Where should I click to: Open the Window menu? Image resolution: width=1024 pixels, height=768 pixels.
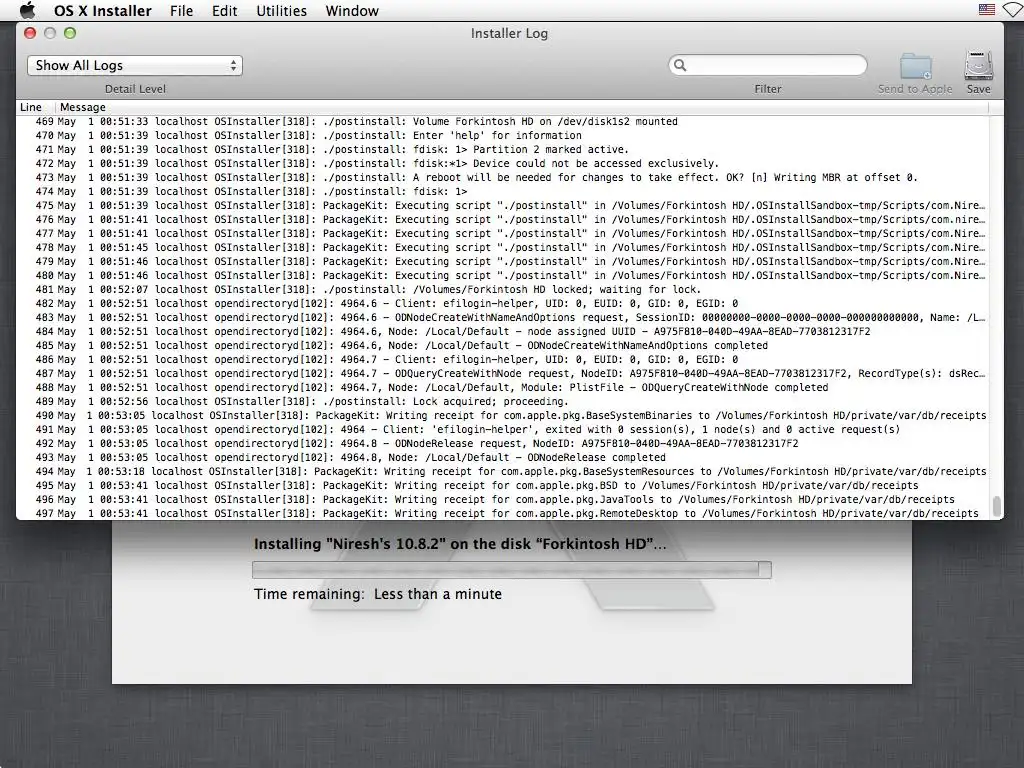[352, 11]
